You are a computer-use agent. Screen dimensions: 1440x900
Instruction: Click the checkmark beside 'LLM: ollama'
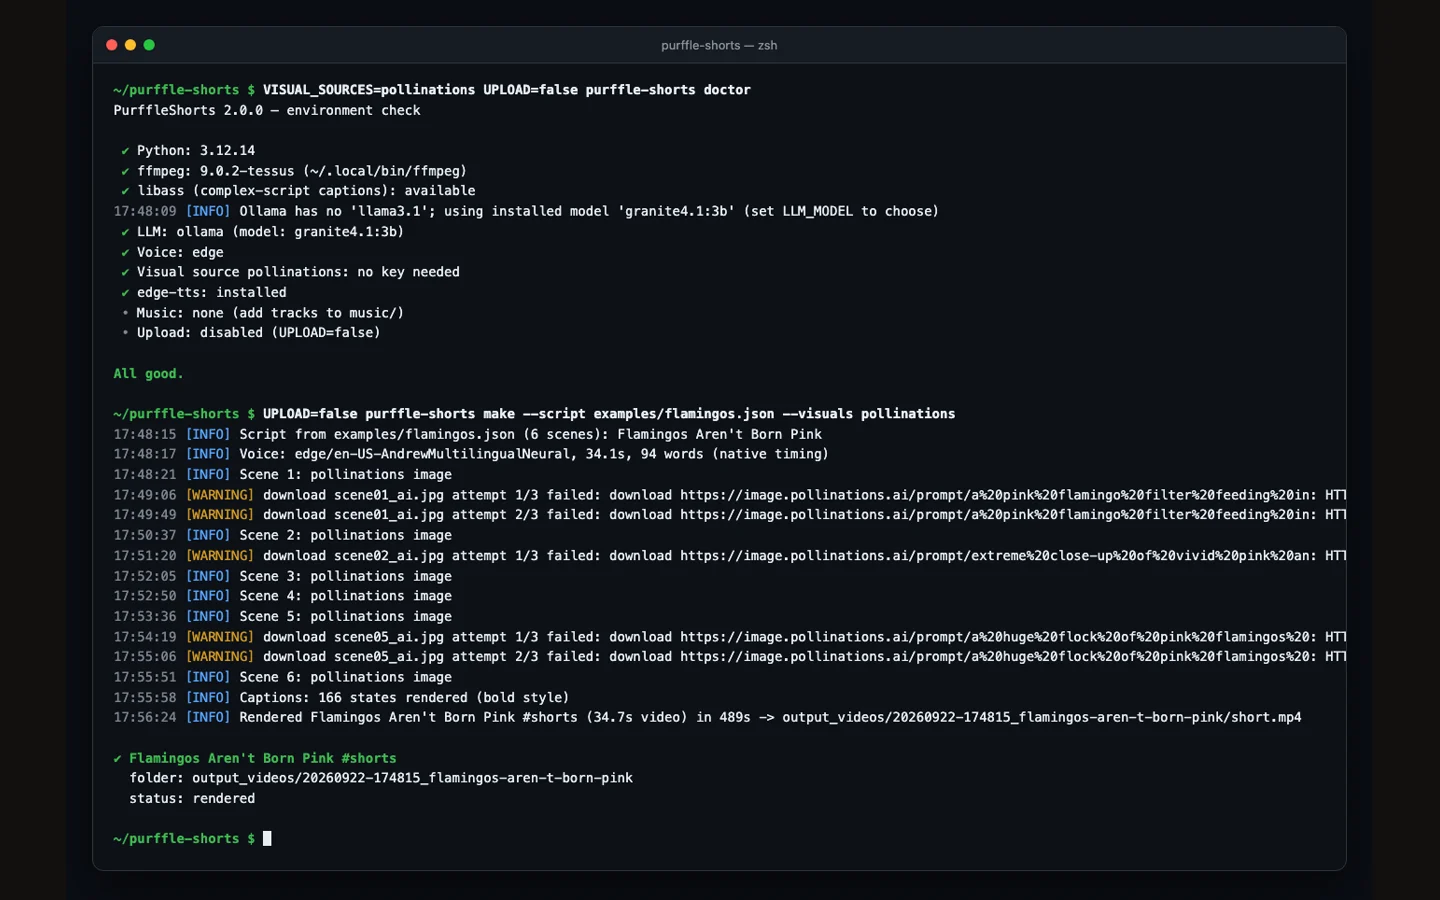[x=125, y=232]
